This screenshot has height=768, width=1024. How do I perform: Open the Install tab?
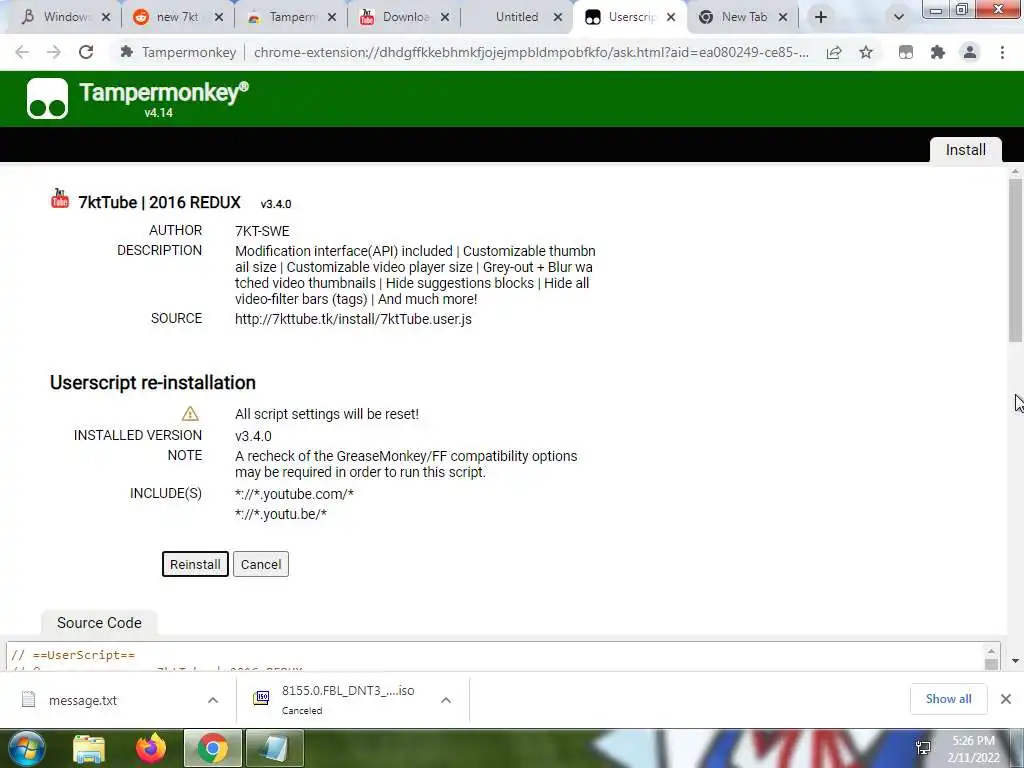tap(965, 150)
